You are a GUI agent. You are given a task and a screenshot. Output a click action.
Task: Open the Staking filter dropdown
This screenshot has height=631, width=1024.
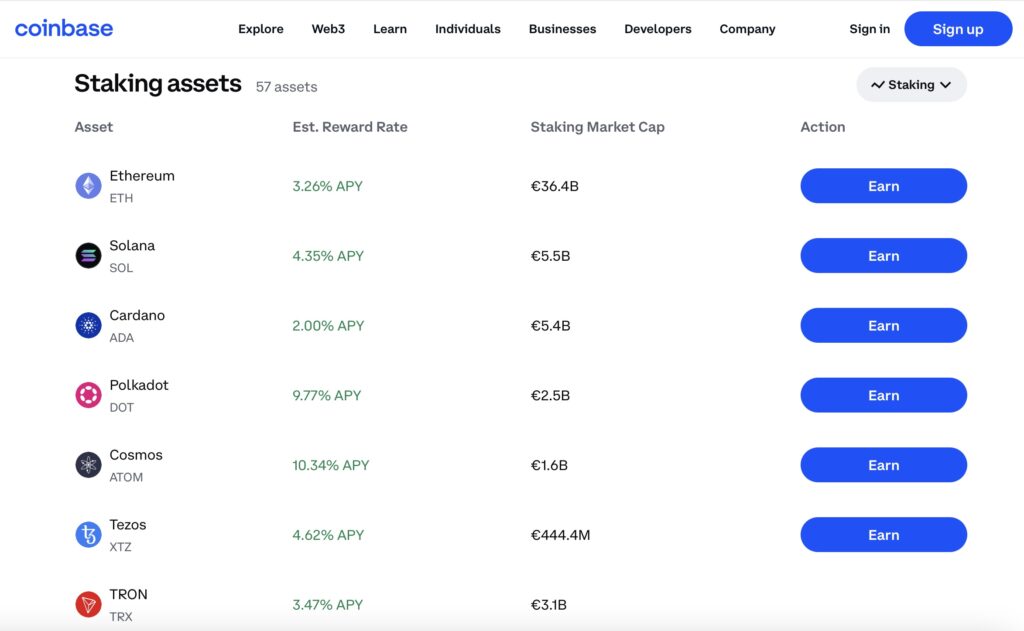click(911, 85)
